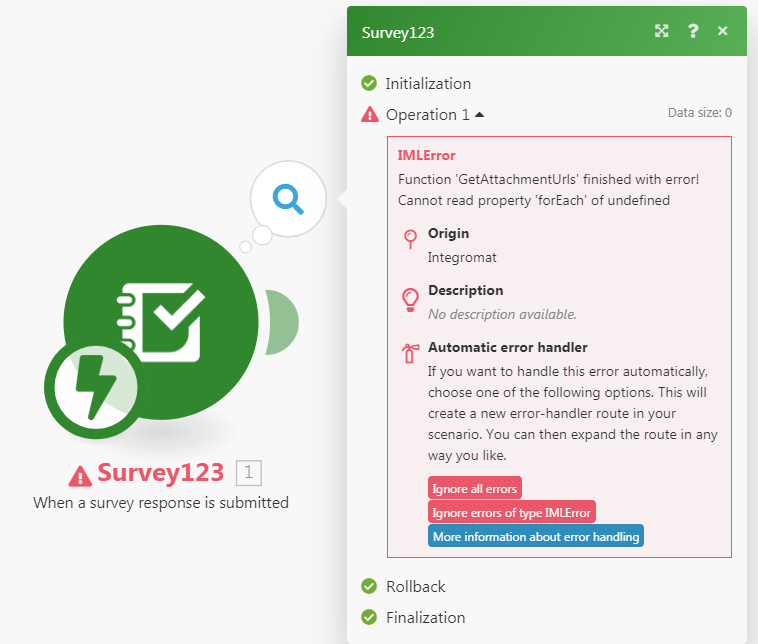The width and height of the screenshot is (758, 644).
Task: Click the Data size: 0 label
Action: [x=700, y=113]
